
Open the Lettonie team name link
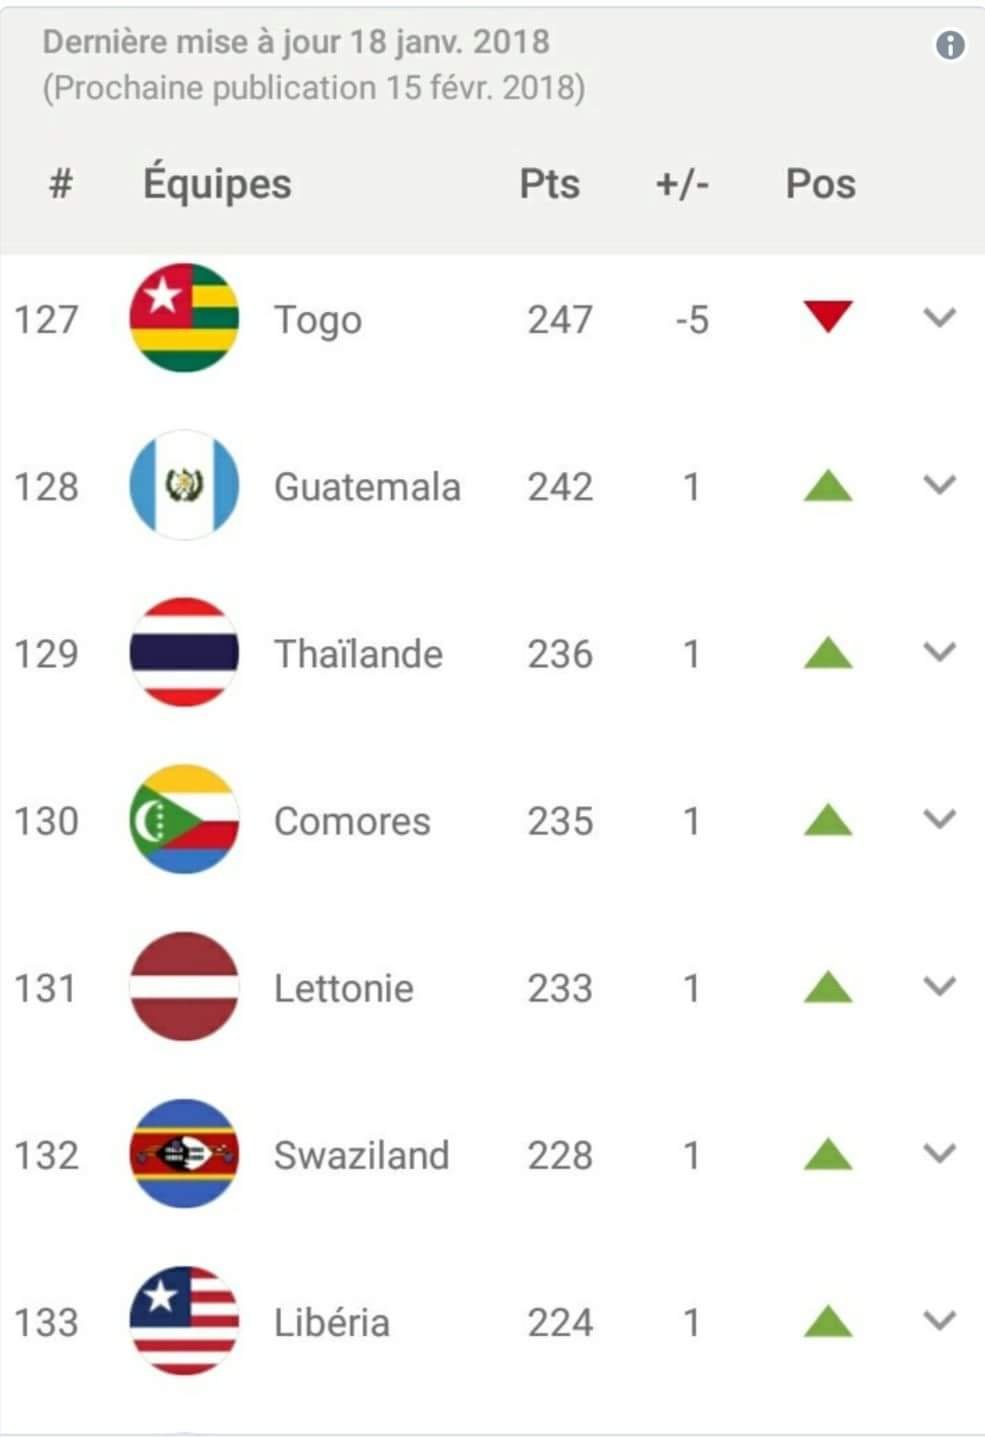coord(343,988)
